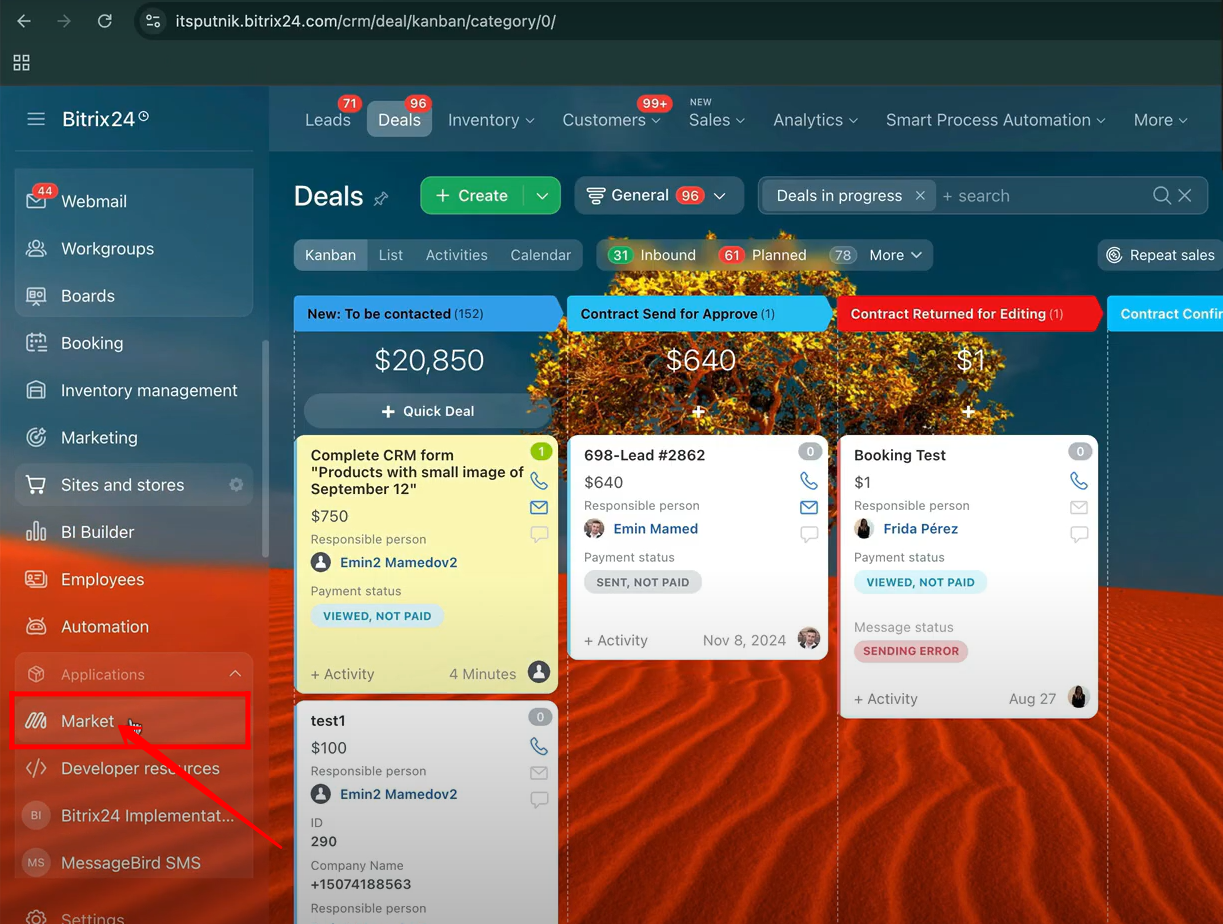Click the search magnifier icon in filter bar
1223x924 pixels.
point(1161,196)
